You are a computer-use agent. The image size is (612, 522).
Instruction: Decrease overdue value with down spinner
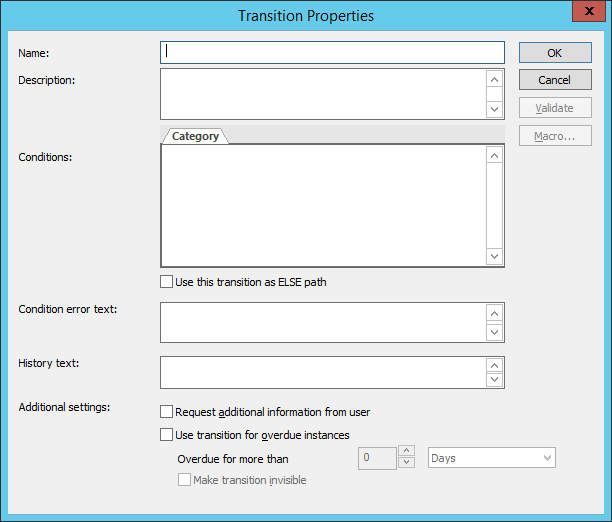click(406, 463)
